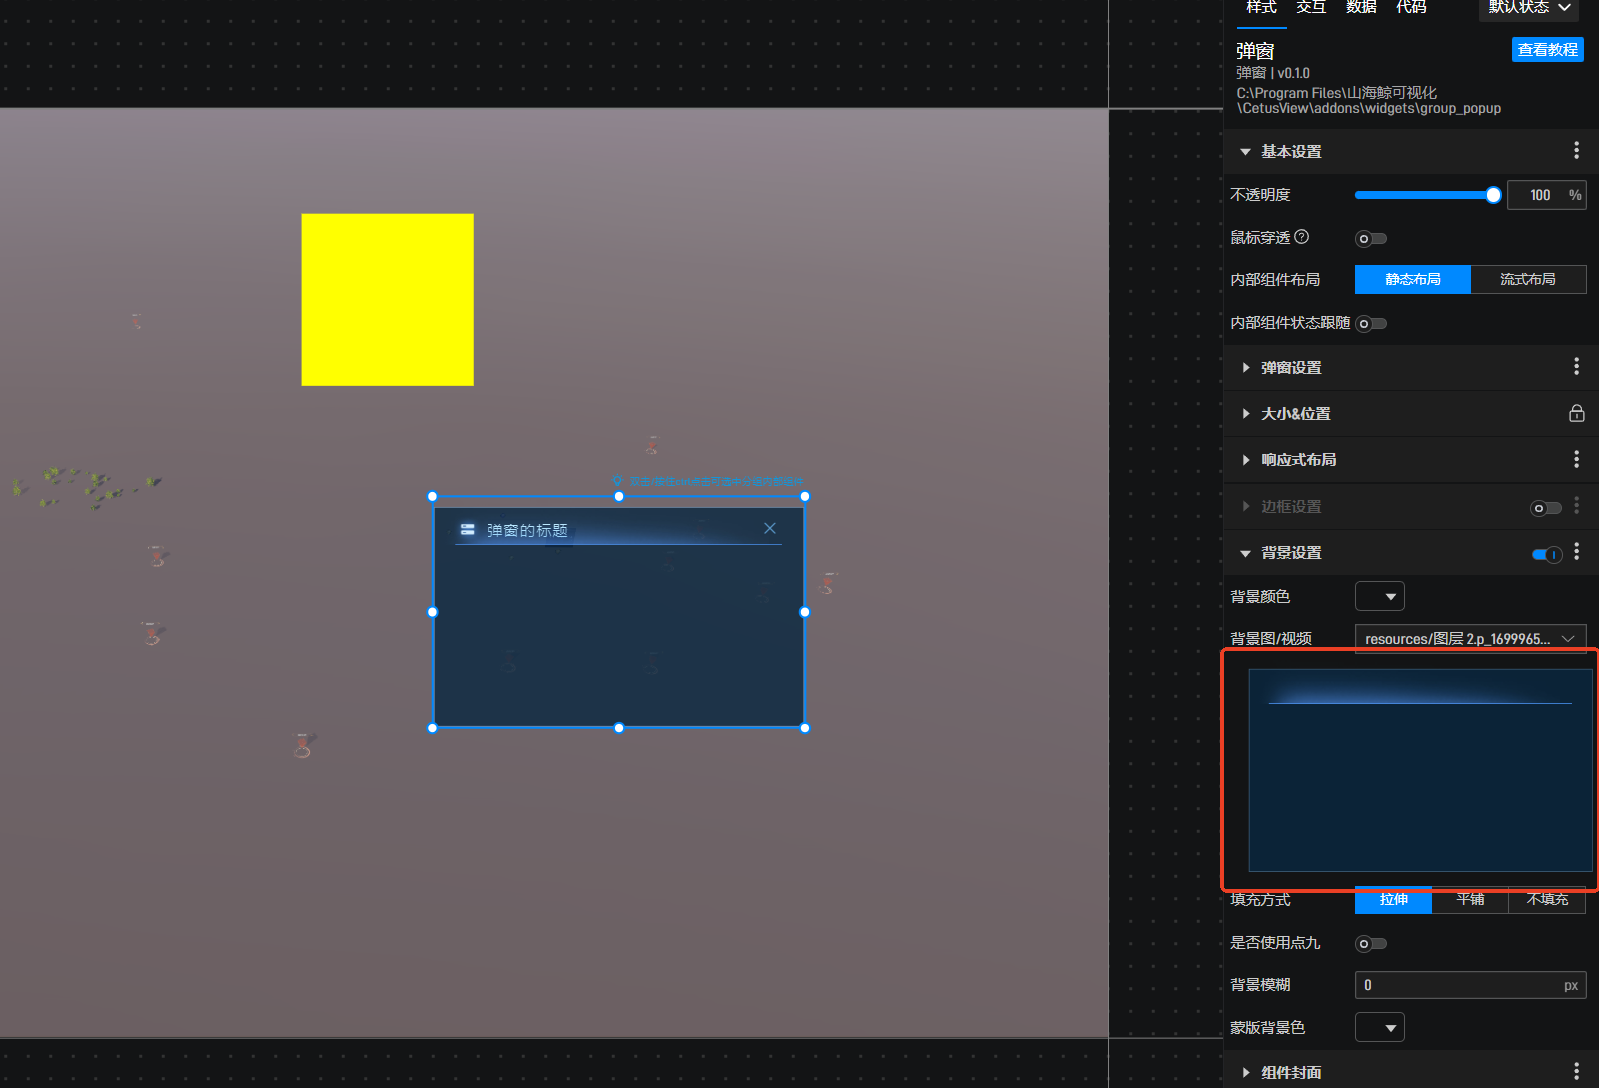Open the 背景图/视频 resource dropdown
Image resolution: width=1599 pixels, height=1088 pixels.
coord(1469,638)
